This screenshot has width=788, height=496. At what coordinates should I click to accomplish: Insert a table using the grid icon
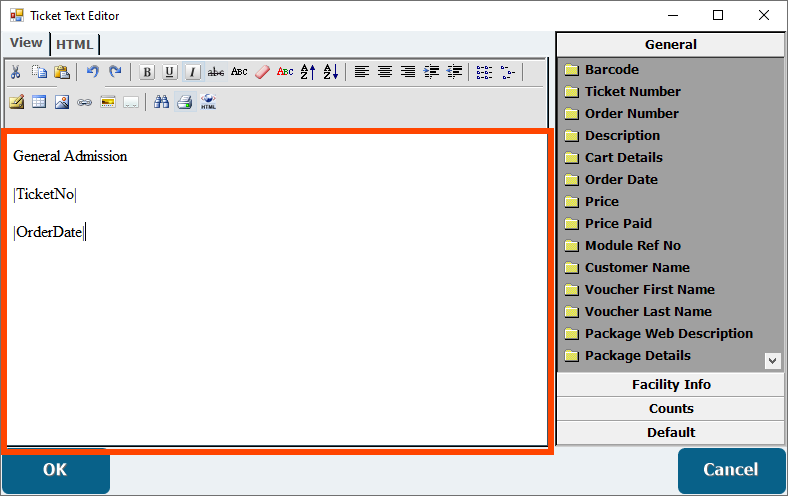(39, 102)
